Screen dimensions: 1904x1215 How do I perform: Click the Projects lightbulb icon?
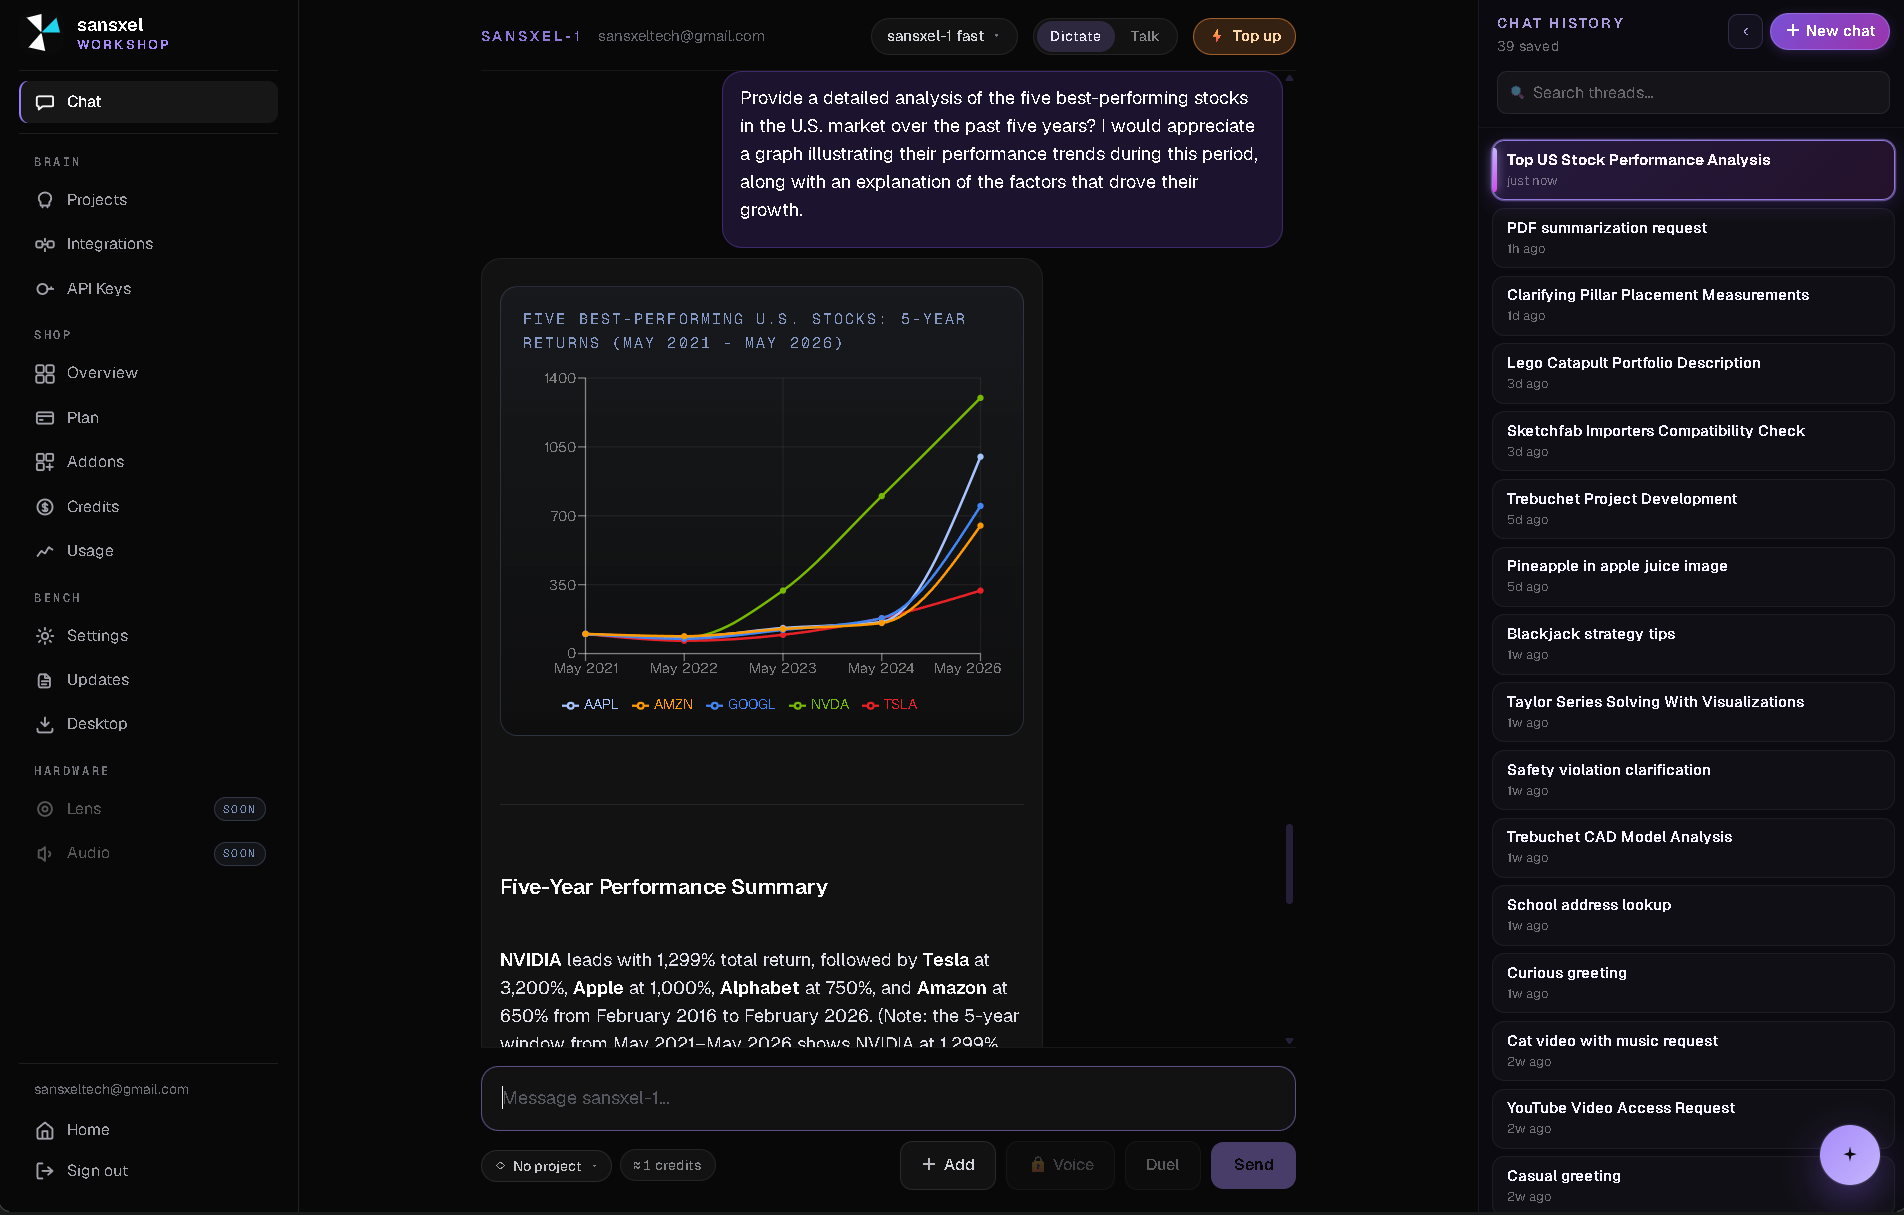click(x=45, y=200)
